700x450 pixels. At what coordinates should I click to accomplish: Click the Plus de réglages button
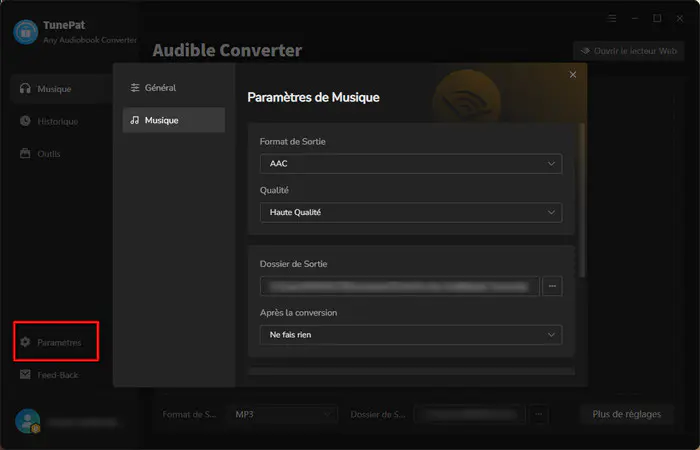coord(626,414)
